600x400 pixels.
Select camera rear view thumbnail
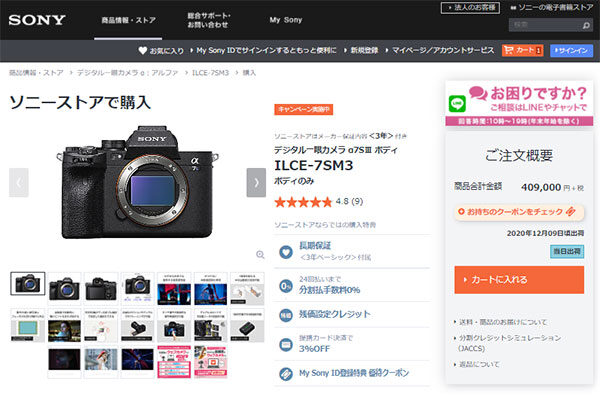pos(101,289)
